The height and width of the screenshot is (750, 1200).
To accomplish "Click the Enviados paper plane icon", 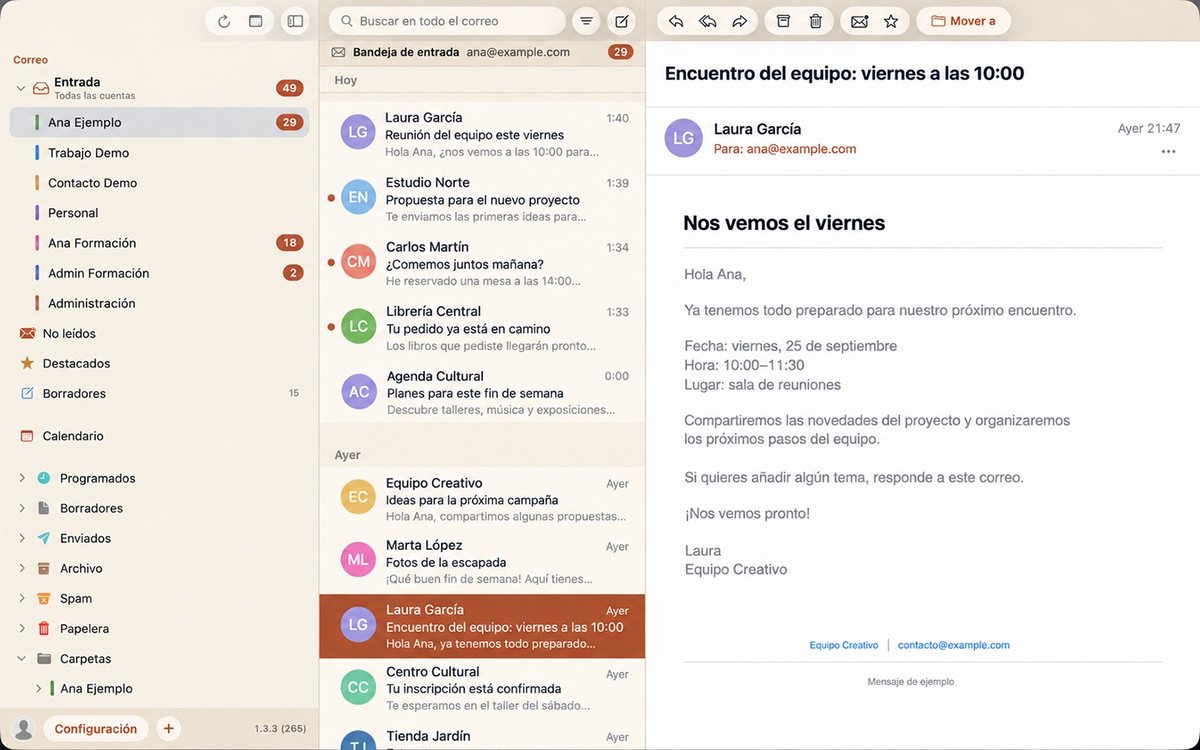I will click(44, 538).
